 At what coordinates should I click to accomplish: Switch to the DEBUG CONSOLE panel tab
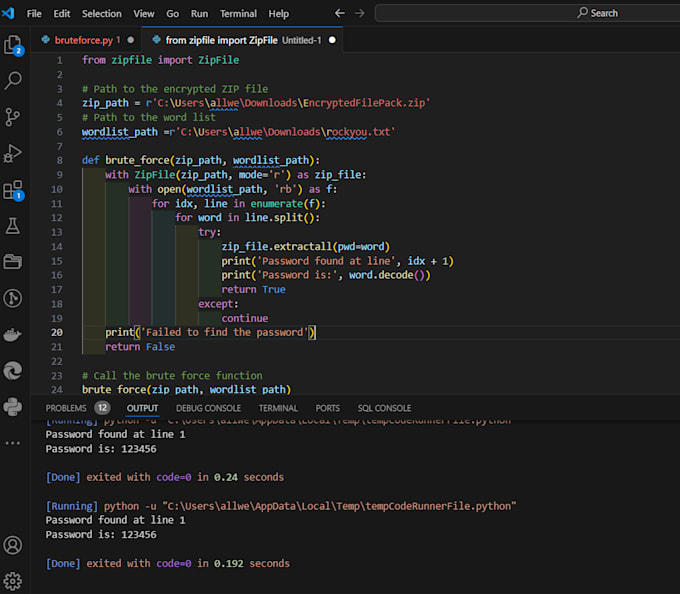click(208, 408)
